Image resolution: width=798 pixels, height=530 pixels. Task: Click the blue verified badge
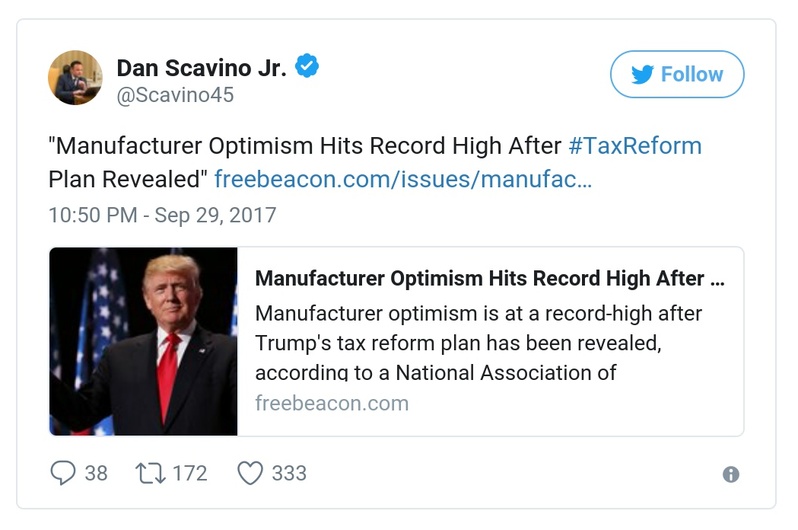tap(309, 68)
